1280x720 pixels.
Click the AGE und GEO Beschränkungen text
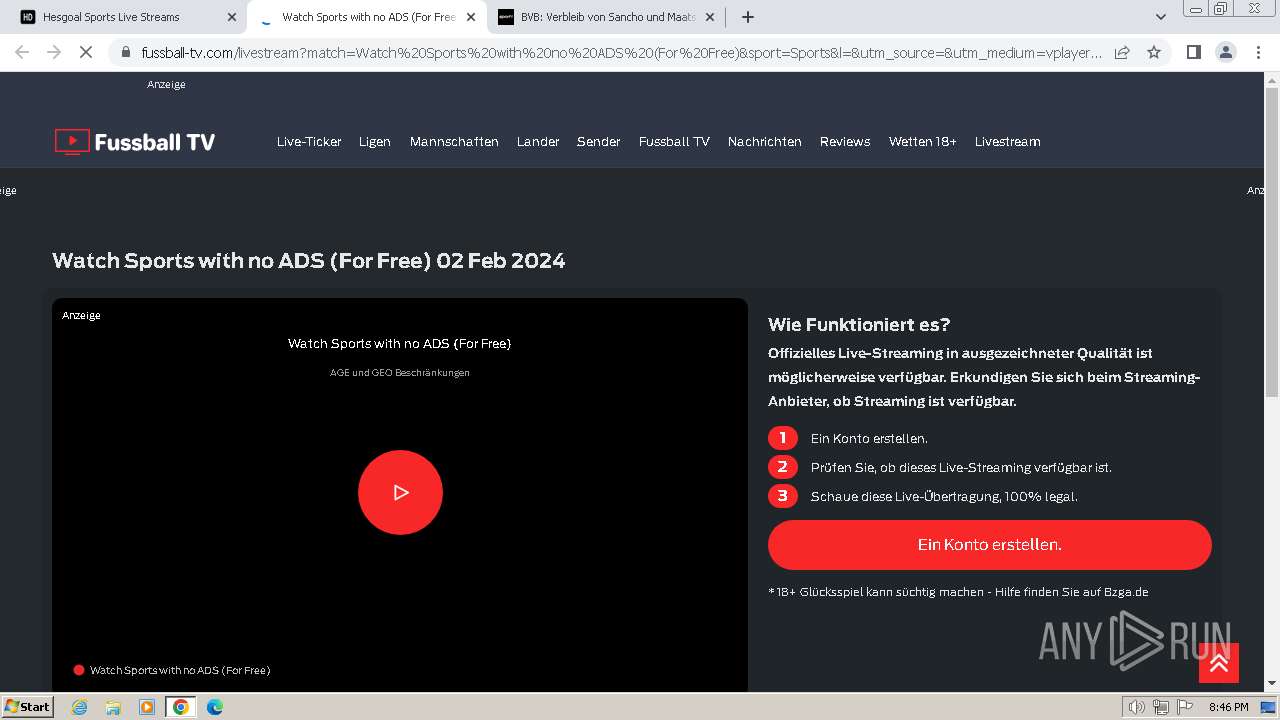(400, 373)
